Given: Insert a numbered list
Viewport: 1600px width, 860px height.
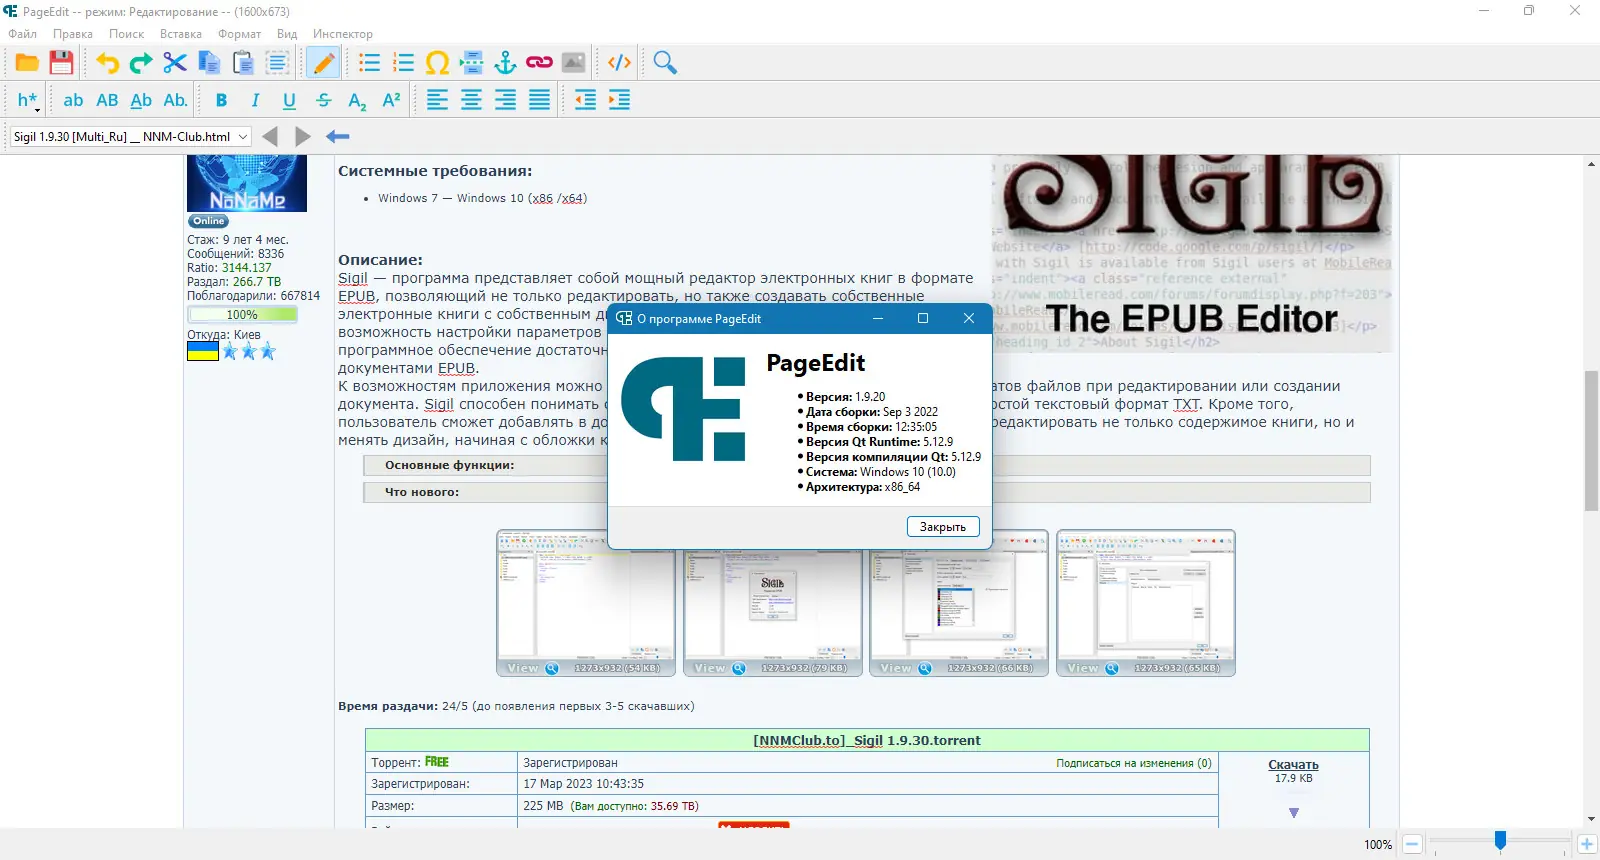Looking at the screenshot, I should [403, 63].
